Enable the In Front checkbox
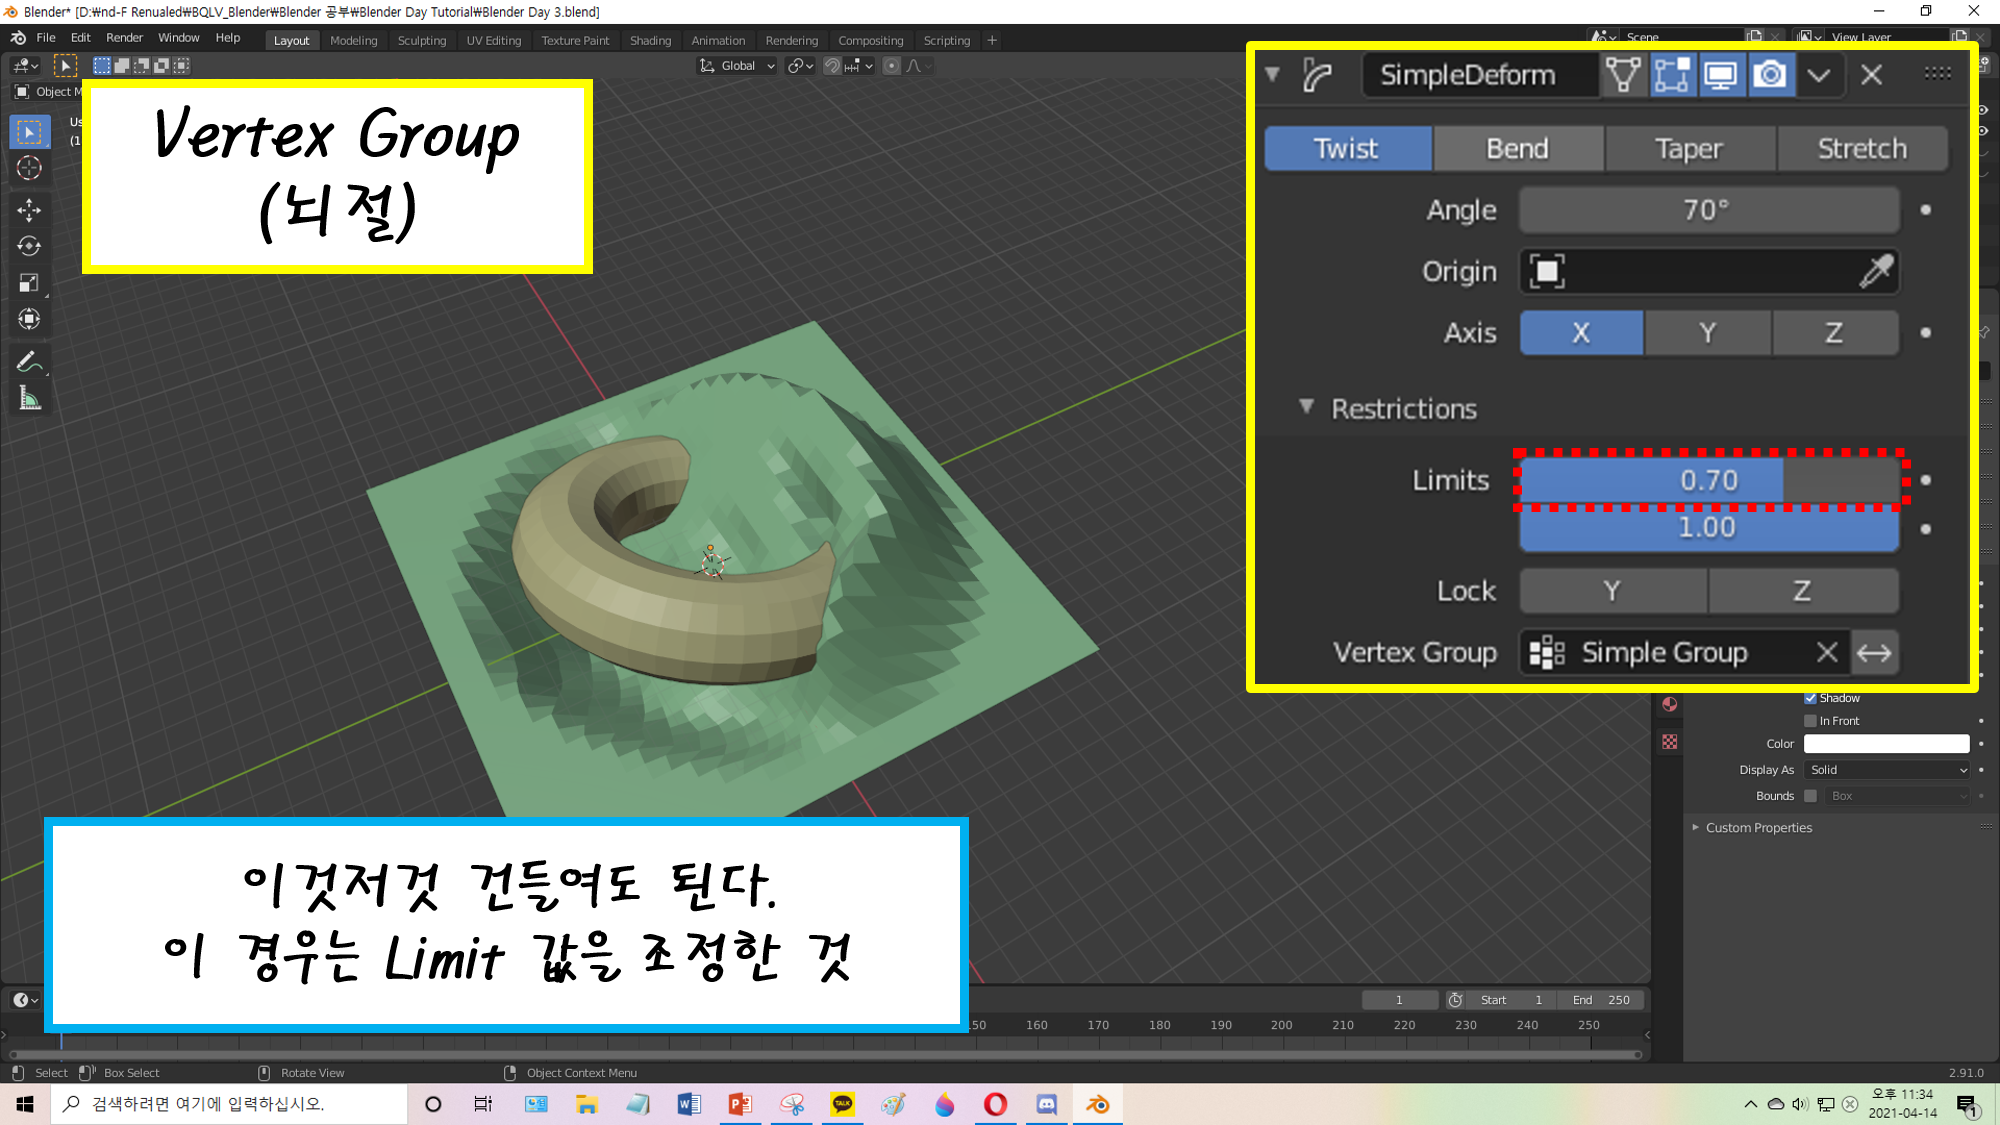 pos(1810,721)
